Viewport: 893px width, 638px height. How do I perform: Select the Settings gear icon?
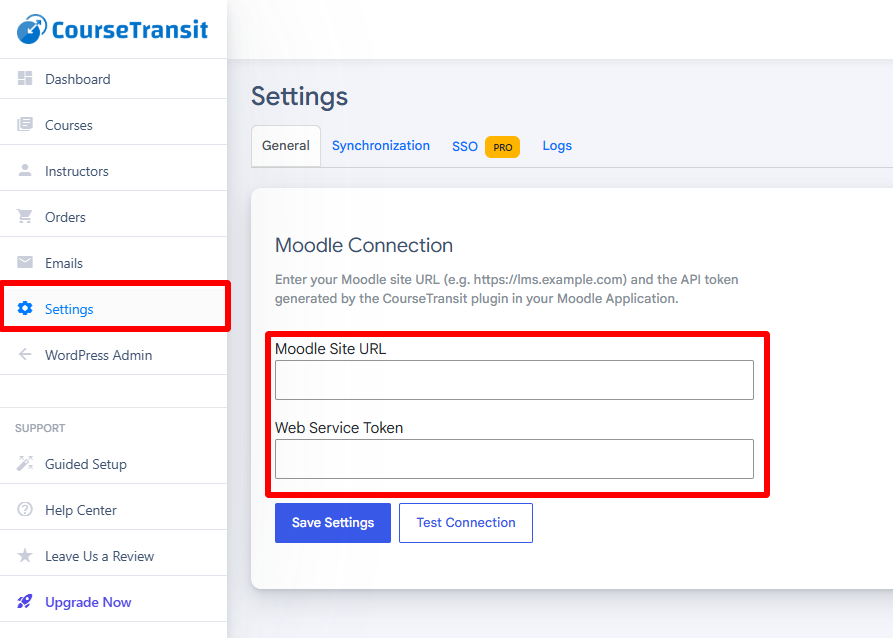[25, 308]
